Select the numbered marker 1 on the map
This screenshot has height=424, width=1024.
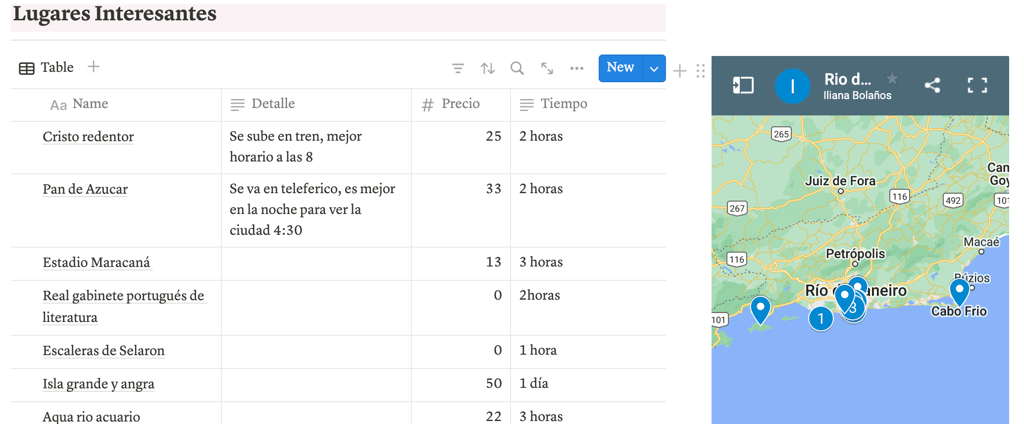[821, 319]
